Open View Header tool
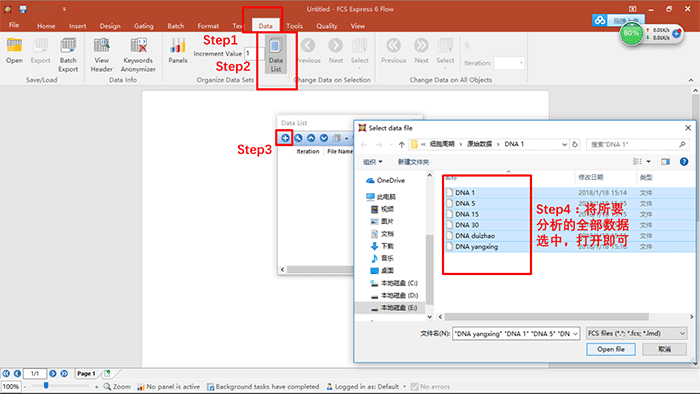Viewport: 700px width, 394px height. point(101,55)
